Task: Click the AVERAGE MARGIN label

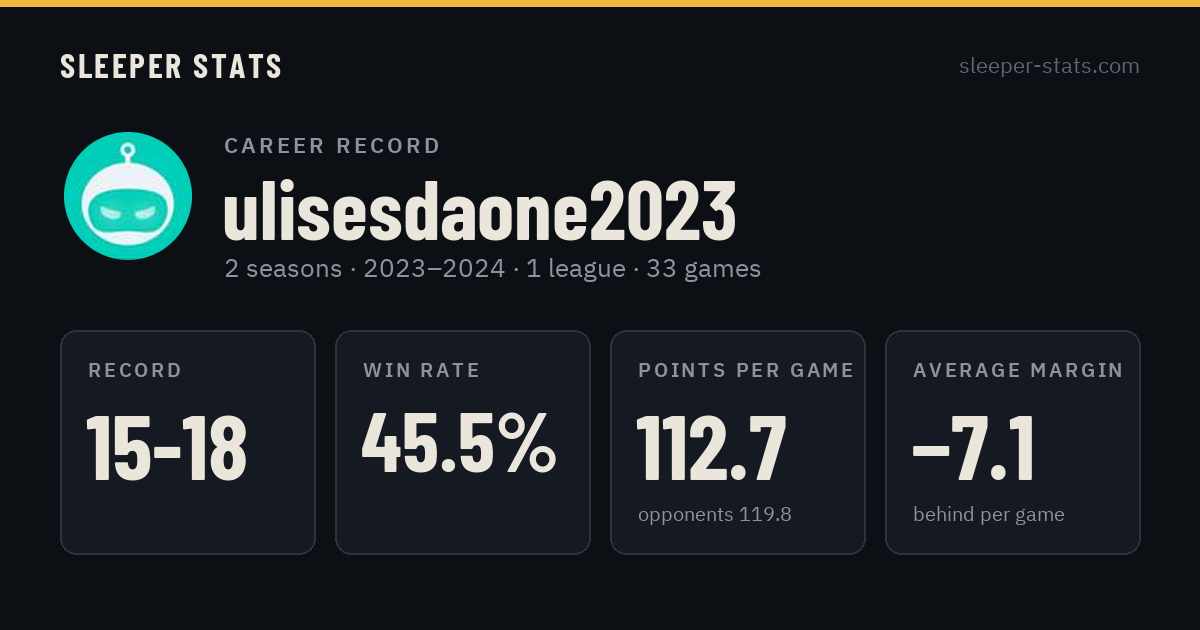Action: point(1018,371)
